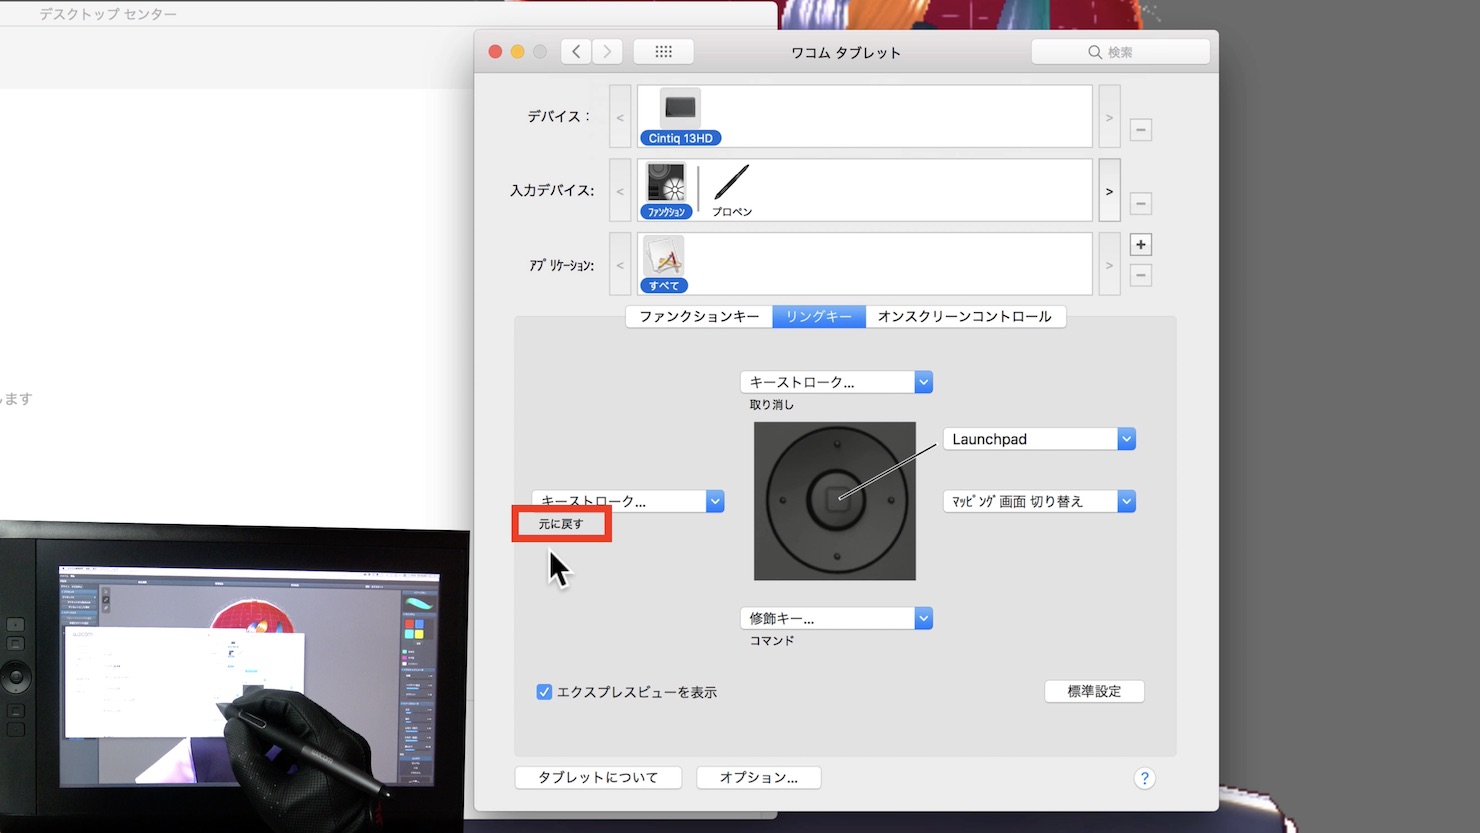Click the 標準設定 button
Image resolution: width=1480 pixels, height=833 pixels.
tap(1094, 691)
